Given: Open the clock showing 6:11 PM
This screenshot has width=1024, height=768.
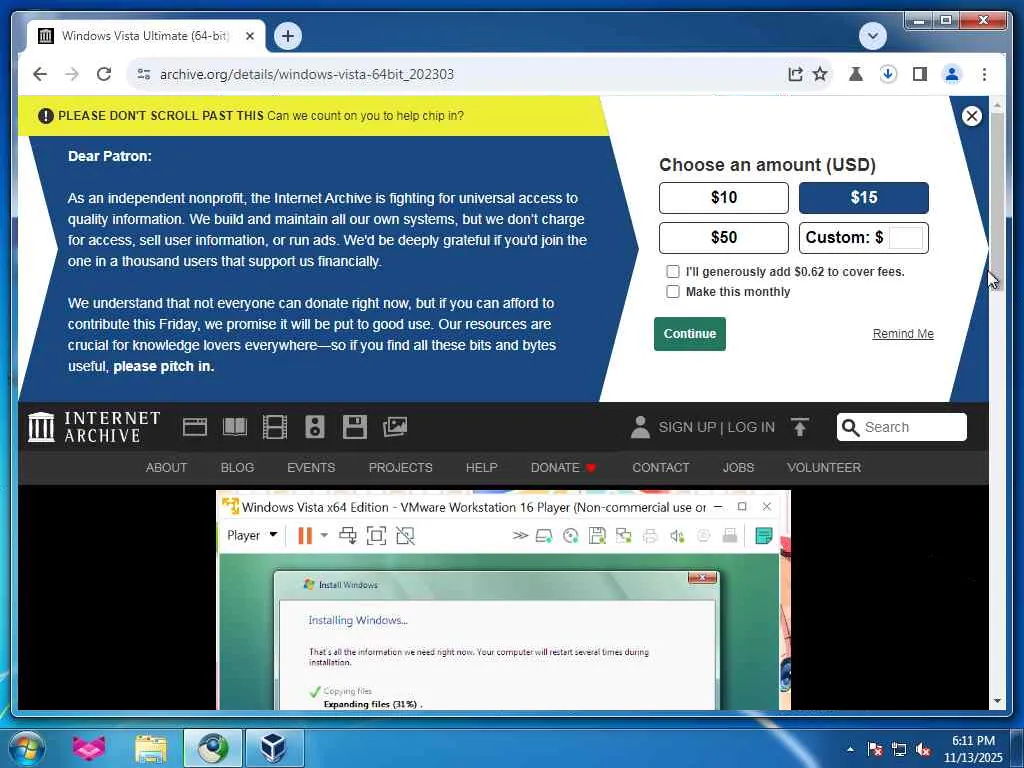Looking at the screenshot, I should tap(972, 749).
